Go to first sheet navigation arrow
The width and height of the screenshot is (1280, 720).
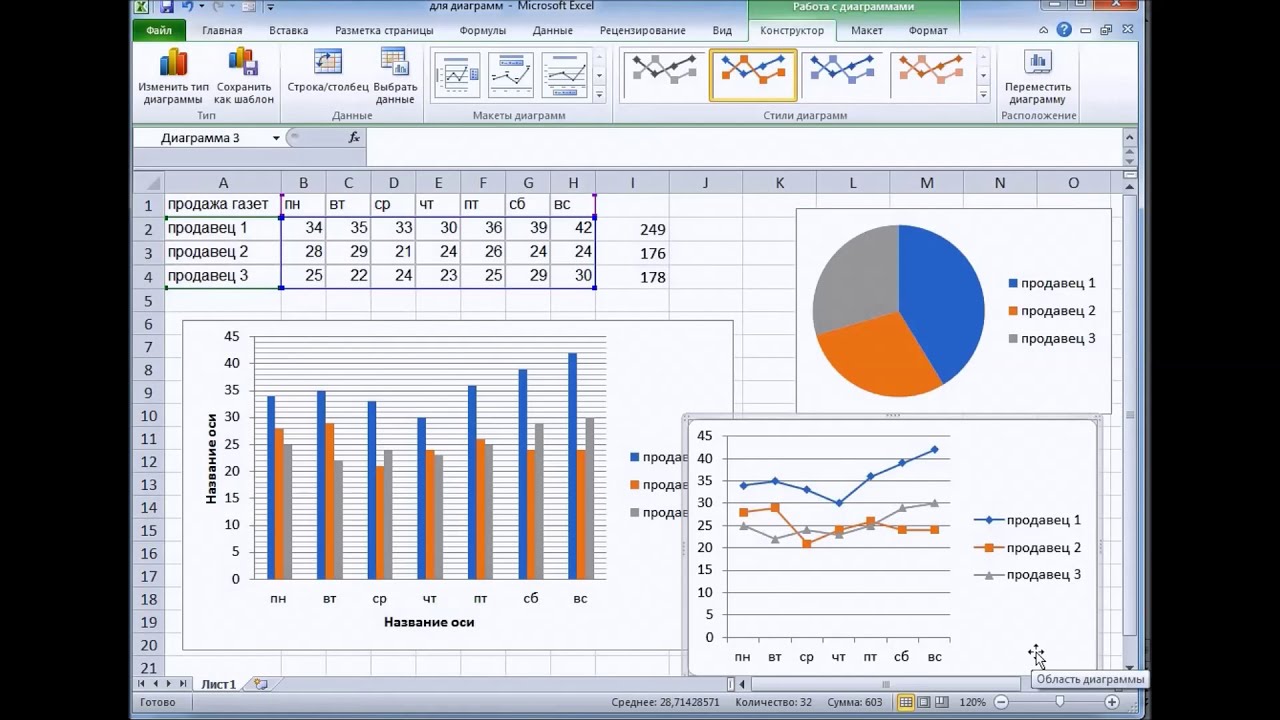pos(142,684)
